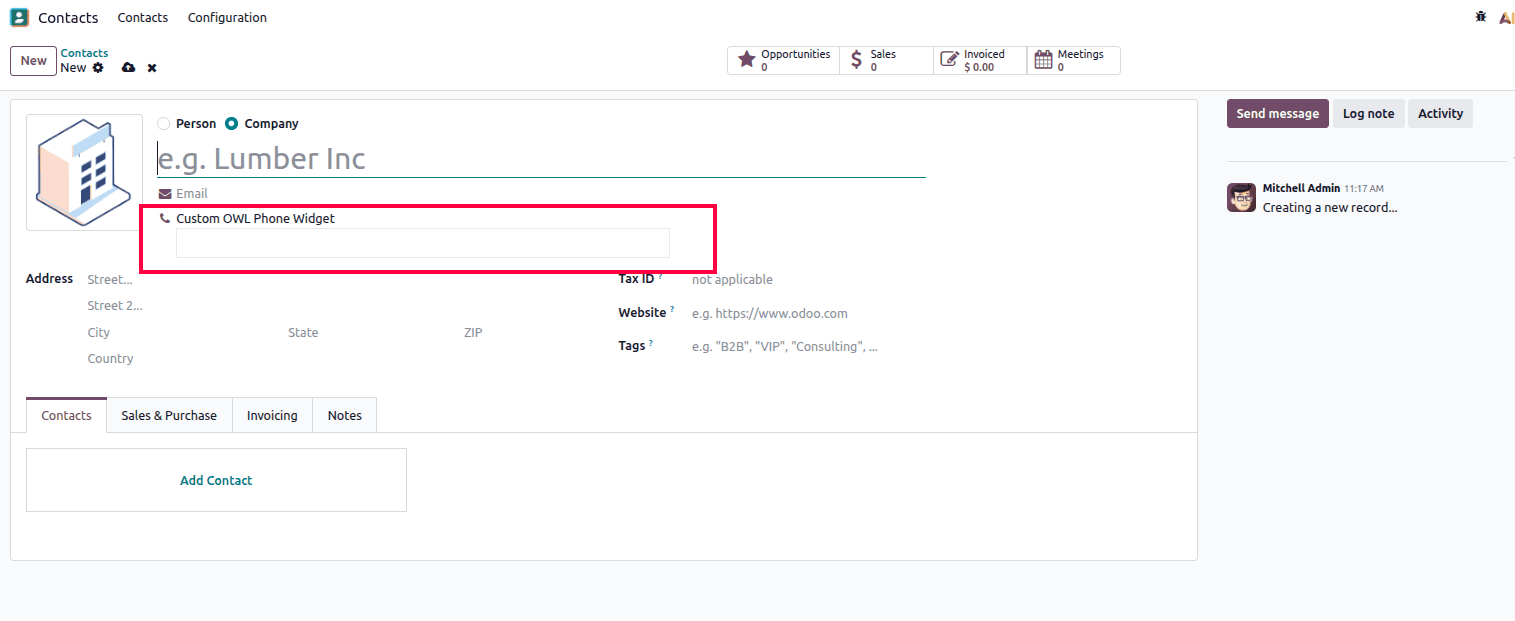Click the envelope icon next to Email
This screenshot has height=621, width=1515.
pos(165,193)
